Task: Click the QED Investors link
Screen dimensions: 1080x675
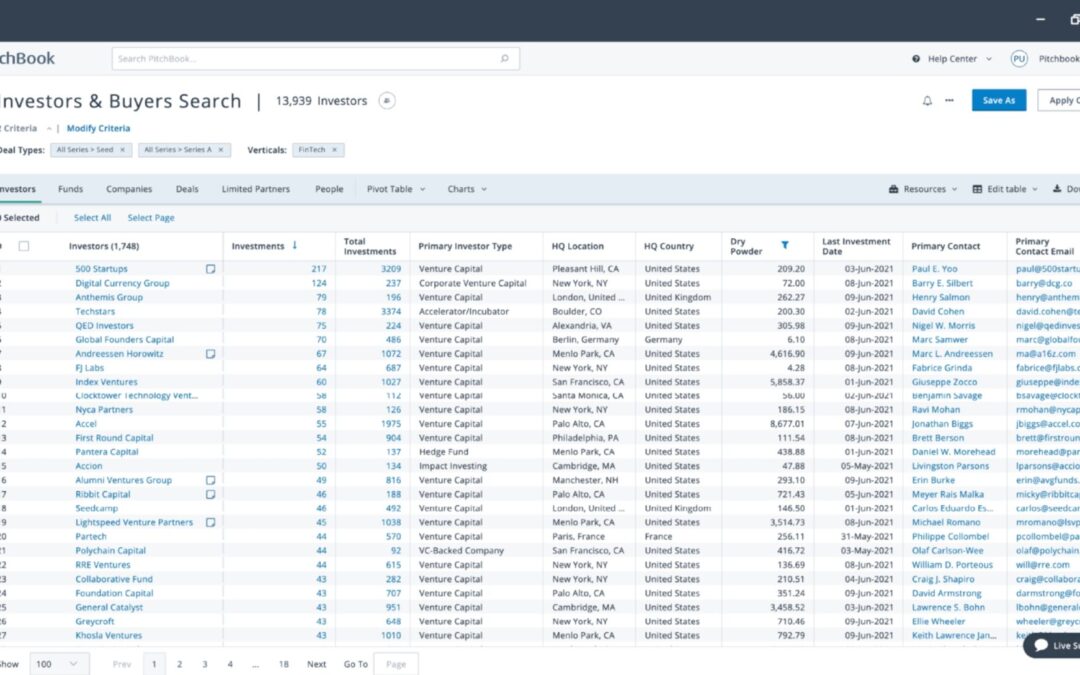Action: 105,326
